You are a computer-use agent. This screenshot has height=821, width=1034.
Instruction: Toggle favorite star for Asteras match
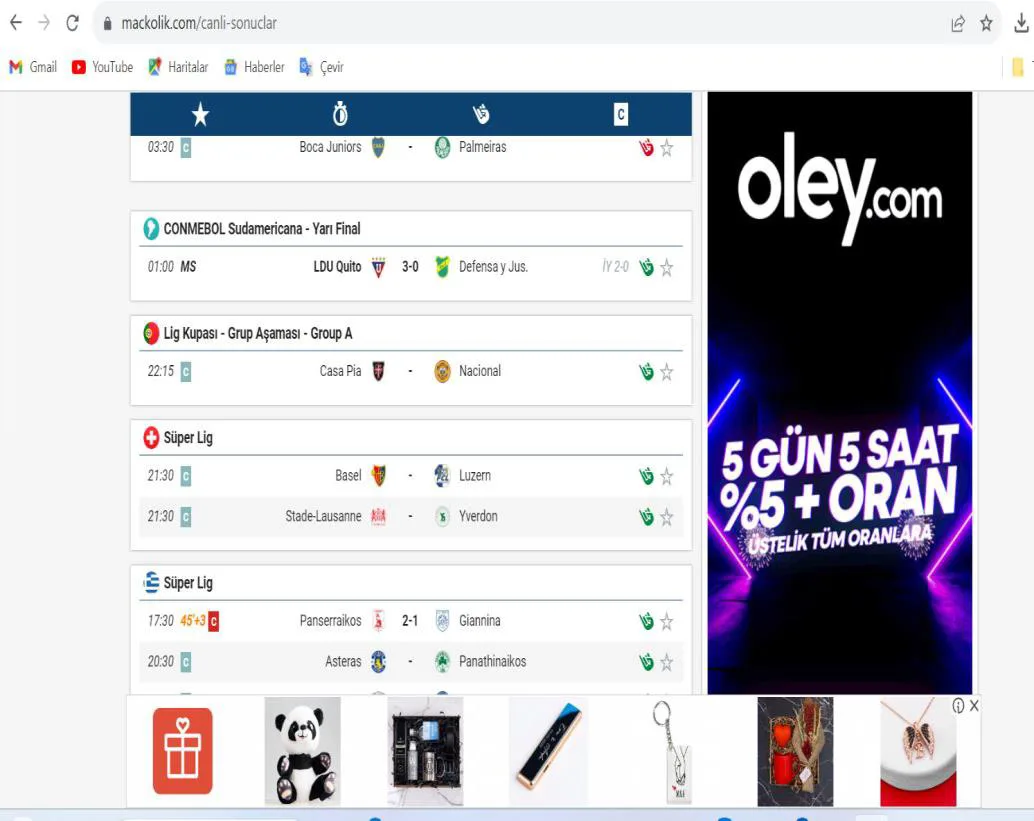click(x=667, y=662)
